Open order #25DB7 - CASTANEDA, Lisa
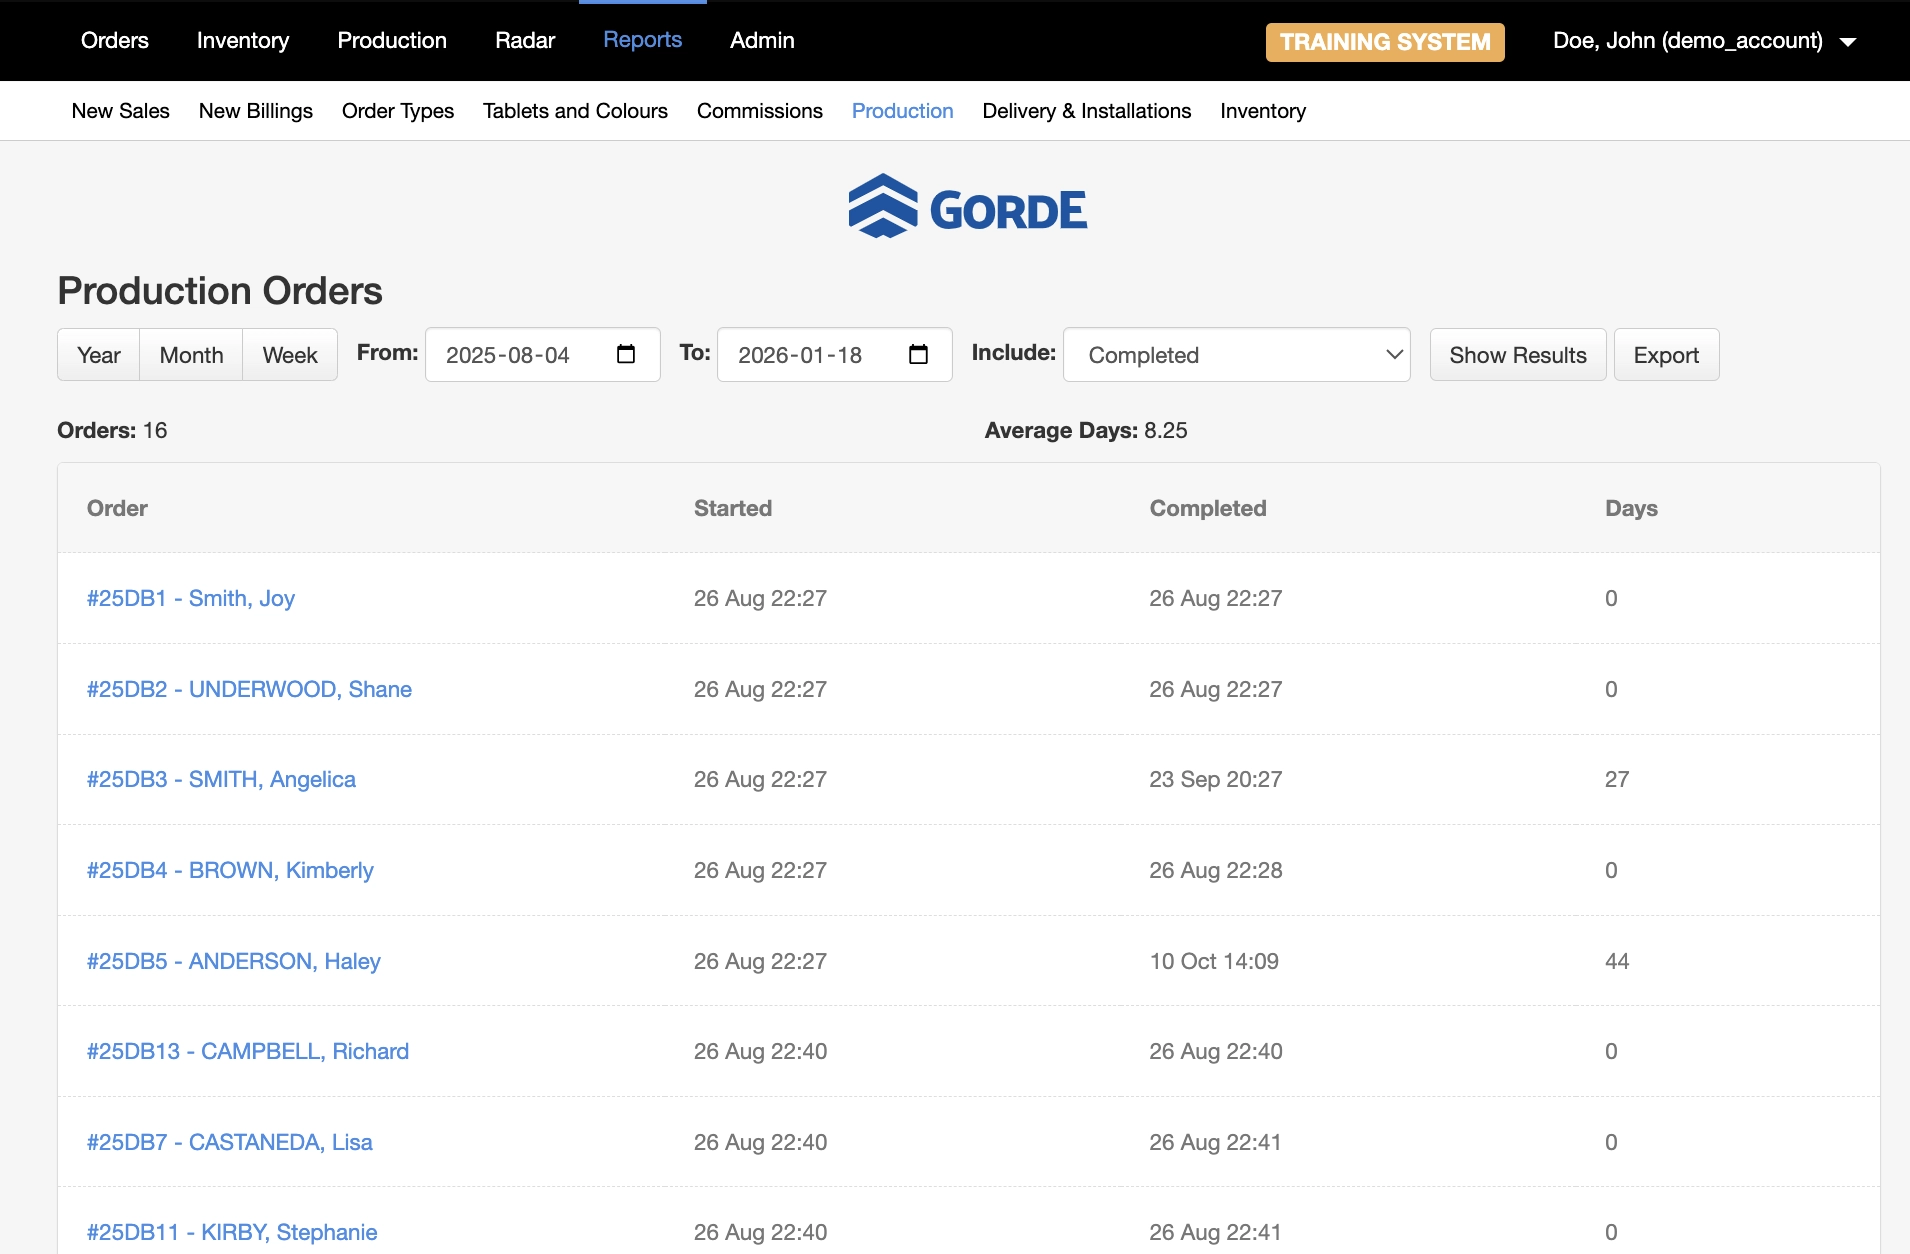 point(230,1142)
